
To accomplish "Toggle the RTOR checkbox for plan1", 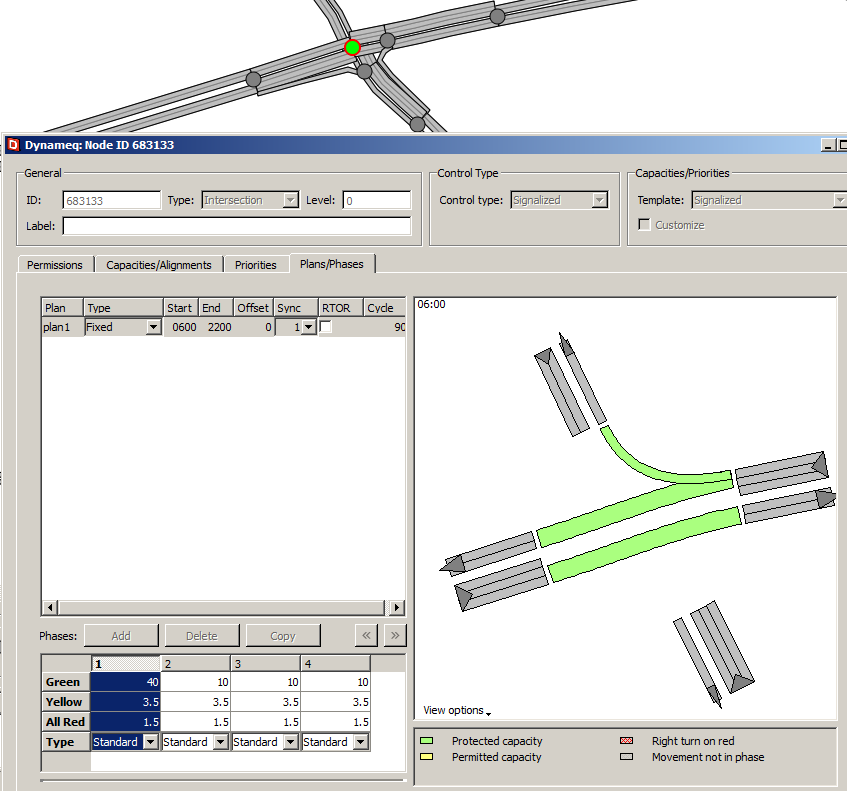I will coord(326,327).
